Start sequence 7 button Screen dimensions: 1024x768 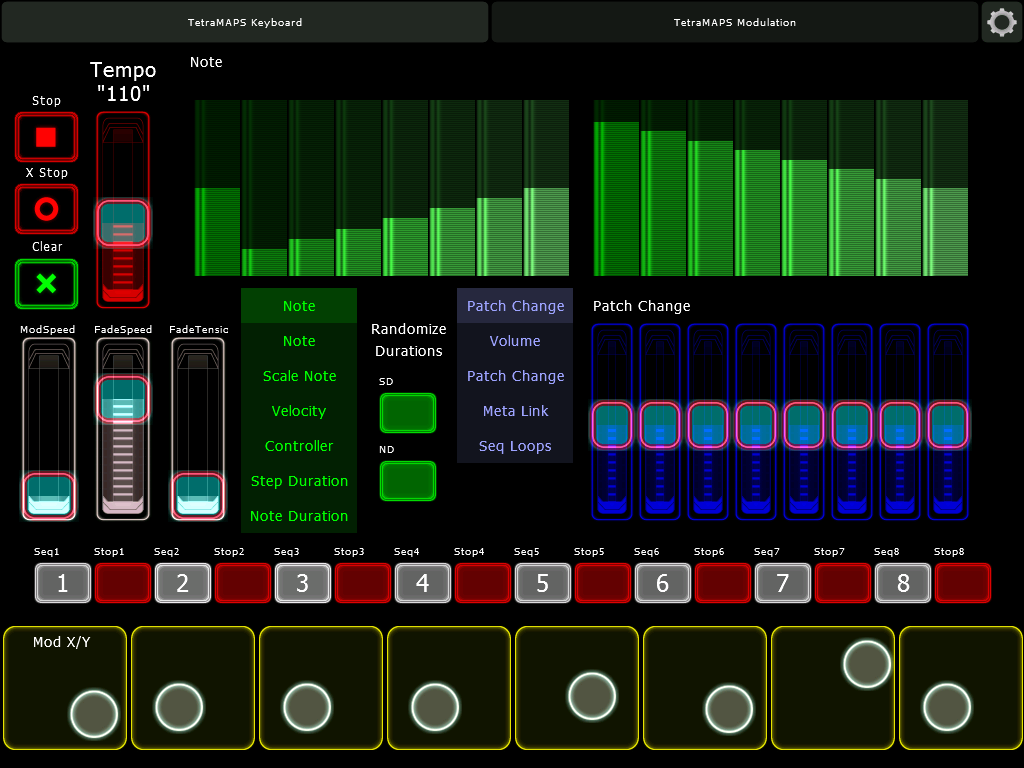pos(782,583)
